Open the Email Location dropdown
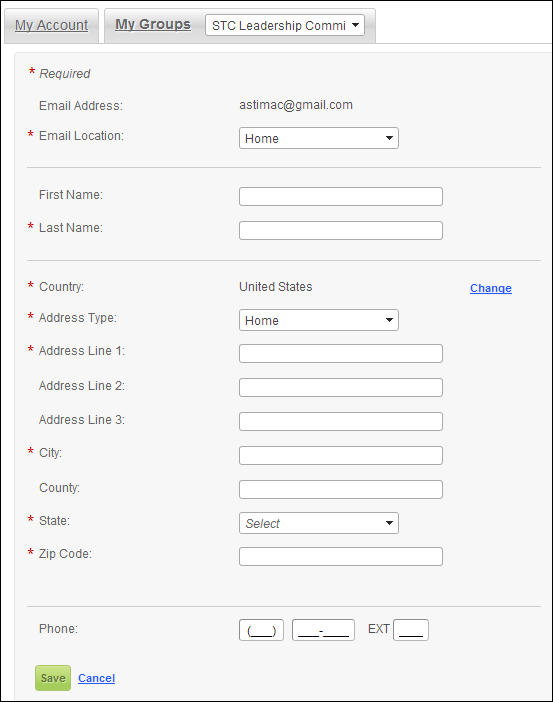This screenshot has width=553, height=702. point(319,138)
